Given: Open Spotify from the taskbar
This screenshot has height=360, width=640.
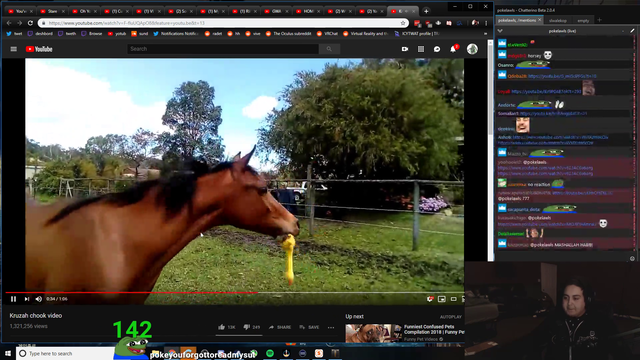Looking at the screenshot, I should (270, 353).
